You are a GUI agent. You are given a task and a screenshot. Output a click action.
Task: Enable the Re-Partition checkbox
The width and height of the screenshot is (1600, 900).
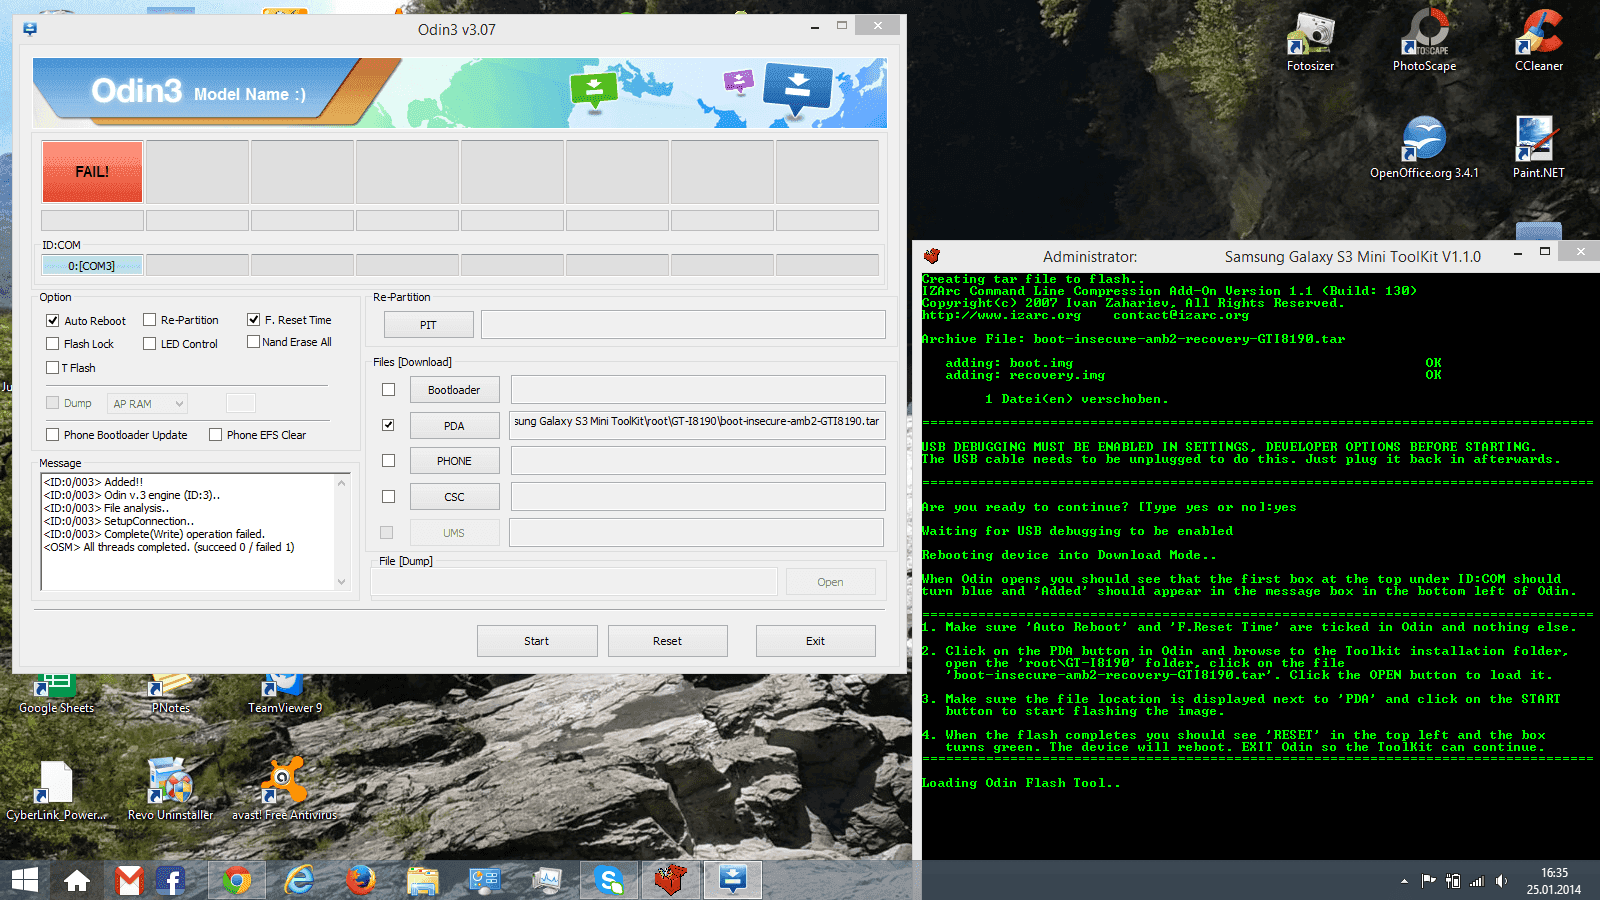click(x=150, y=320)
